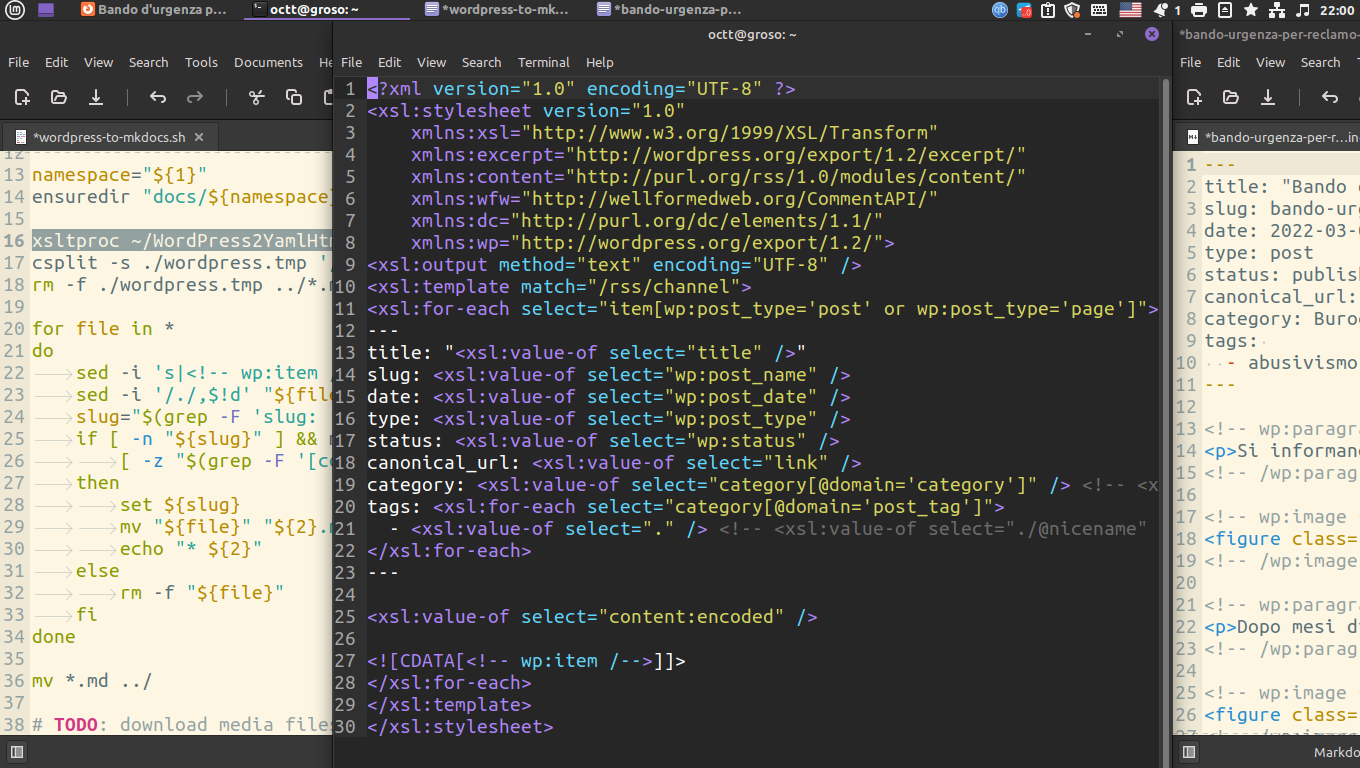Click line 9 'xsl:output method' in terminal
Screen dimensions: 1360x768
614,265
